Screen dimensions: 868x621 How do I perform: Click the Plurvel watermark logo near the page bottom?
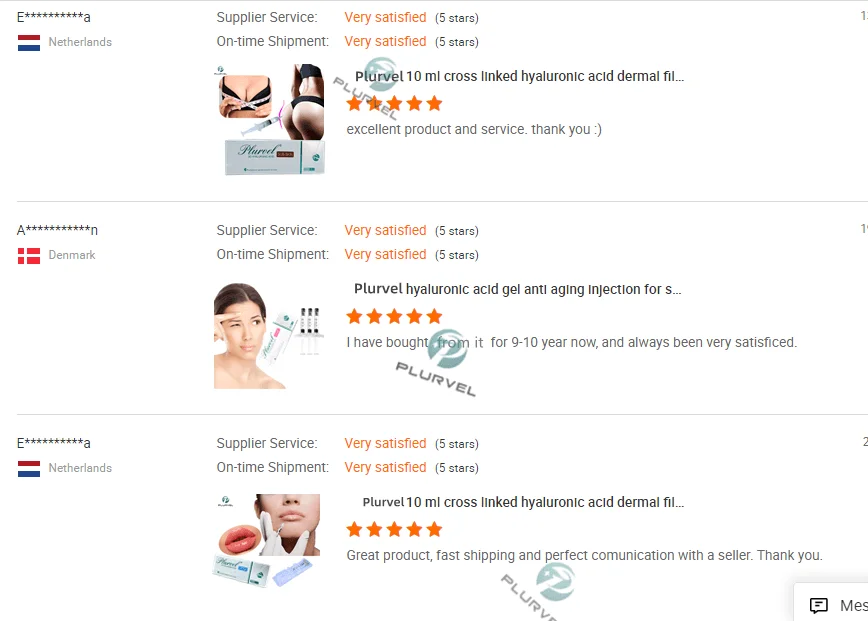(556, 581)
